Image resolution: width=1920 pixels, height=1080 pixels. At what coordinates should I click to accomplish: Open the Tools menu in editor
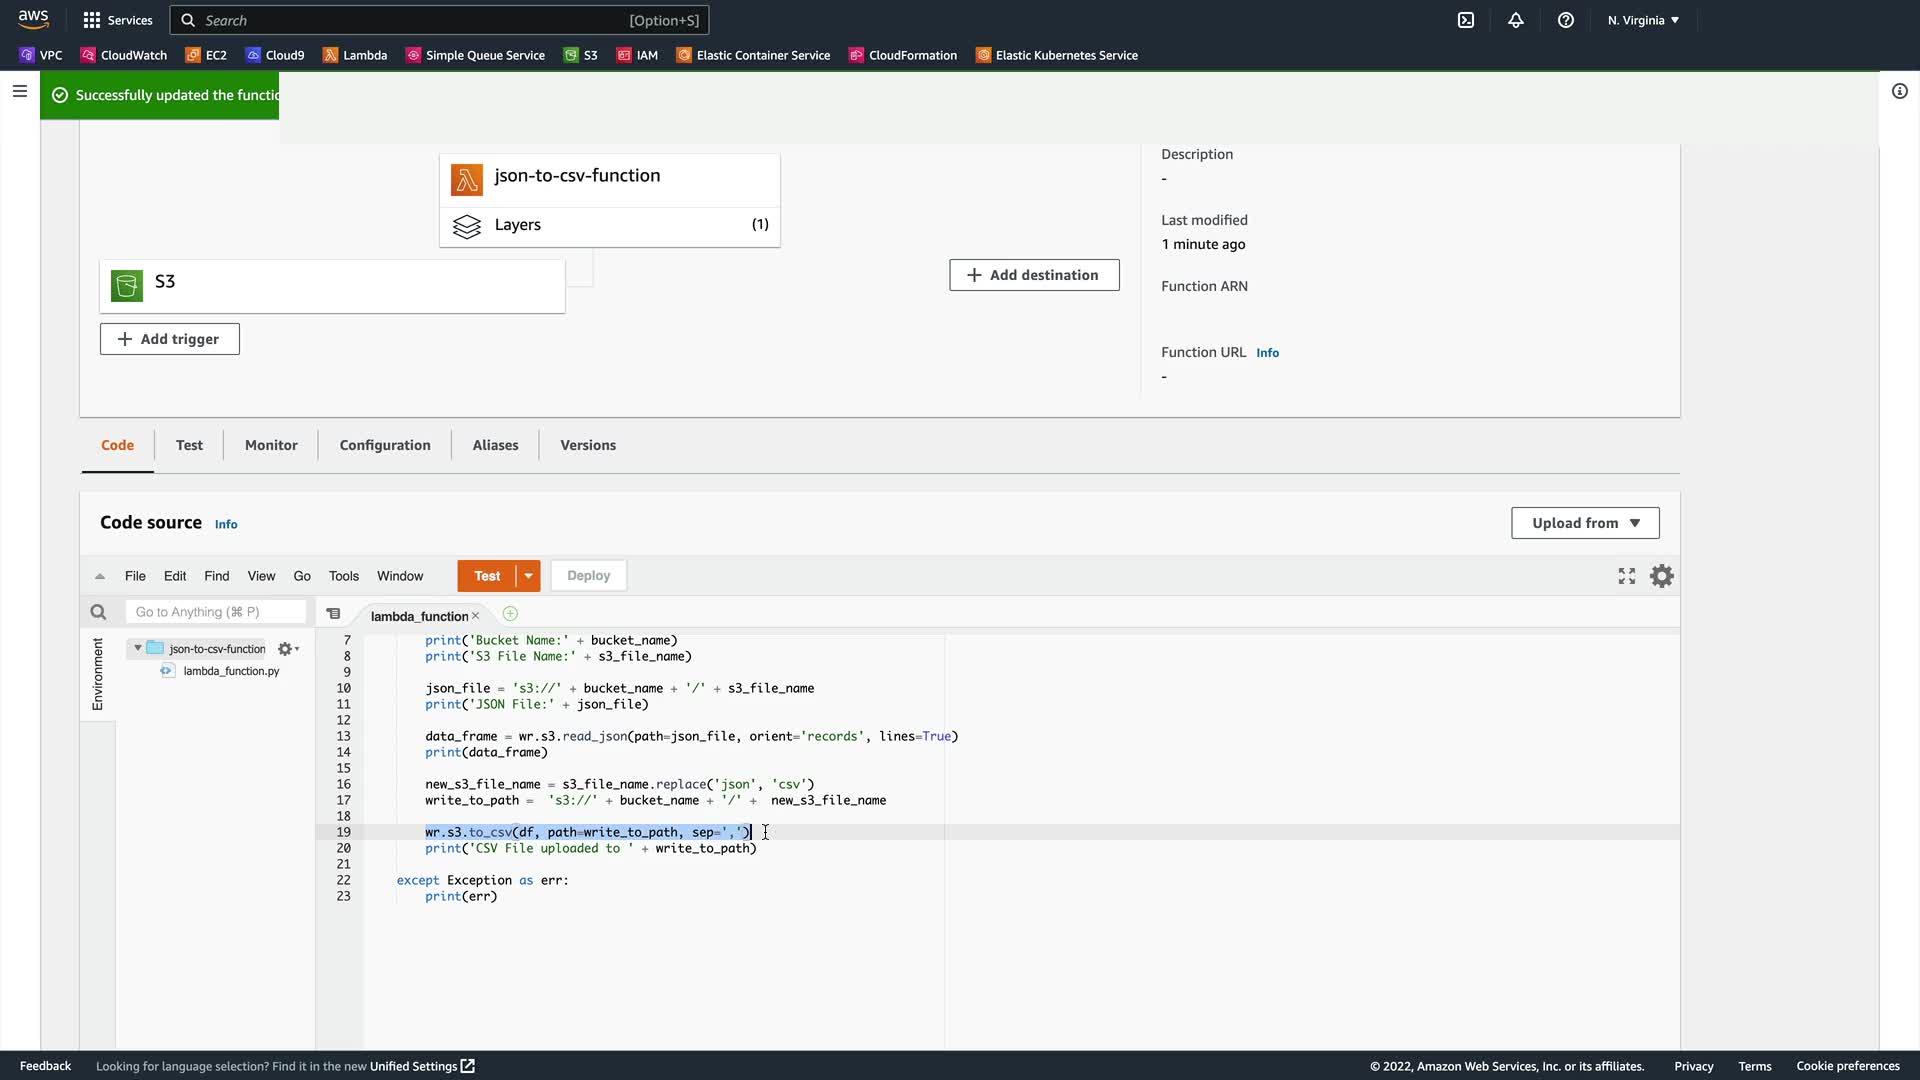tap(343, 576)
